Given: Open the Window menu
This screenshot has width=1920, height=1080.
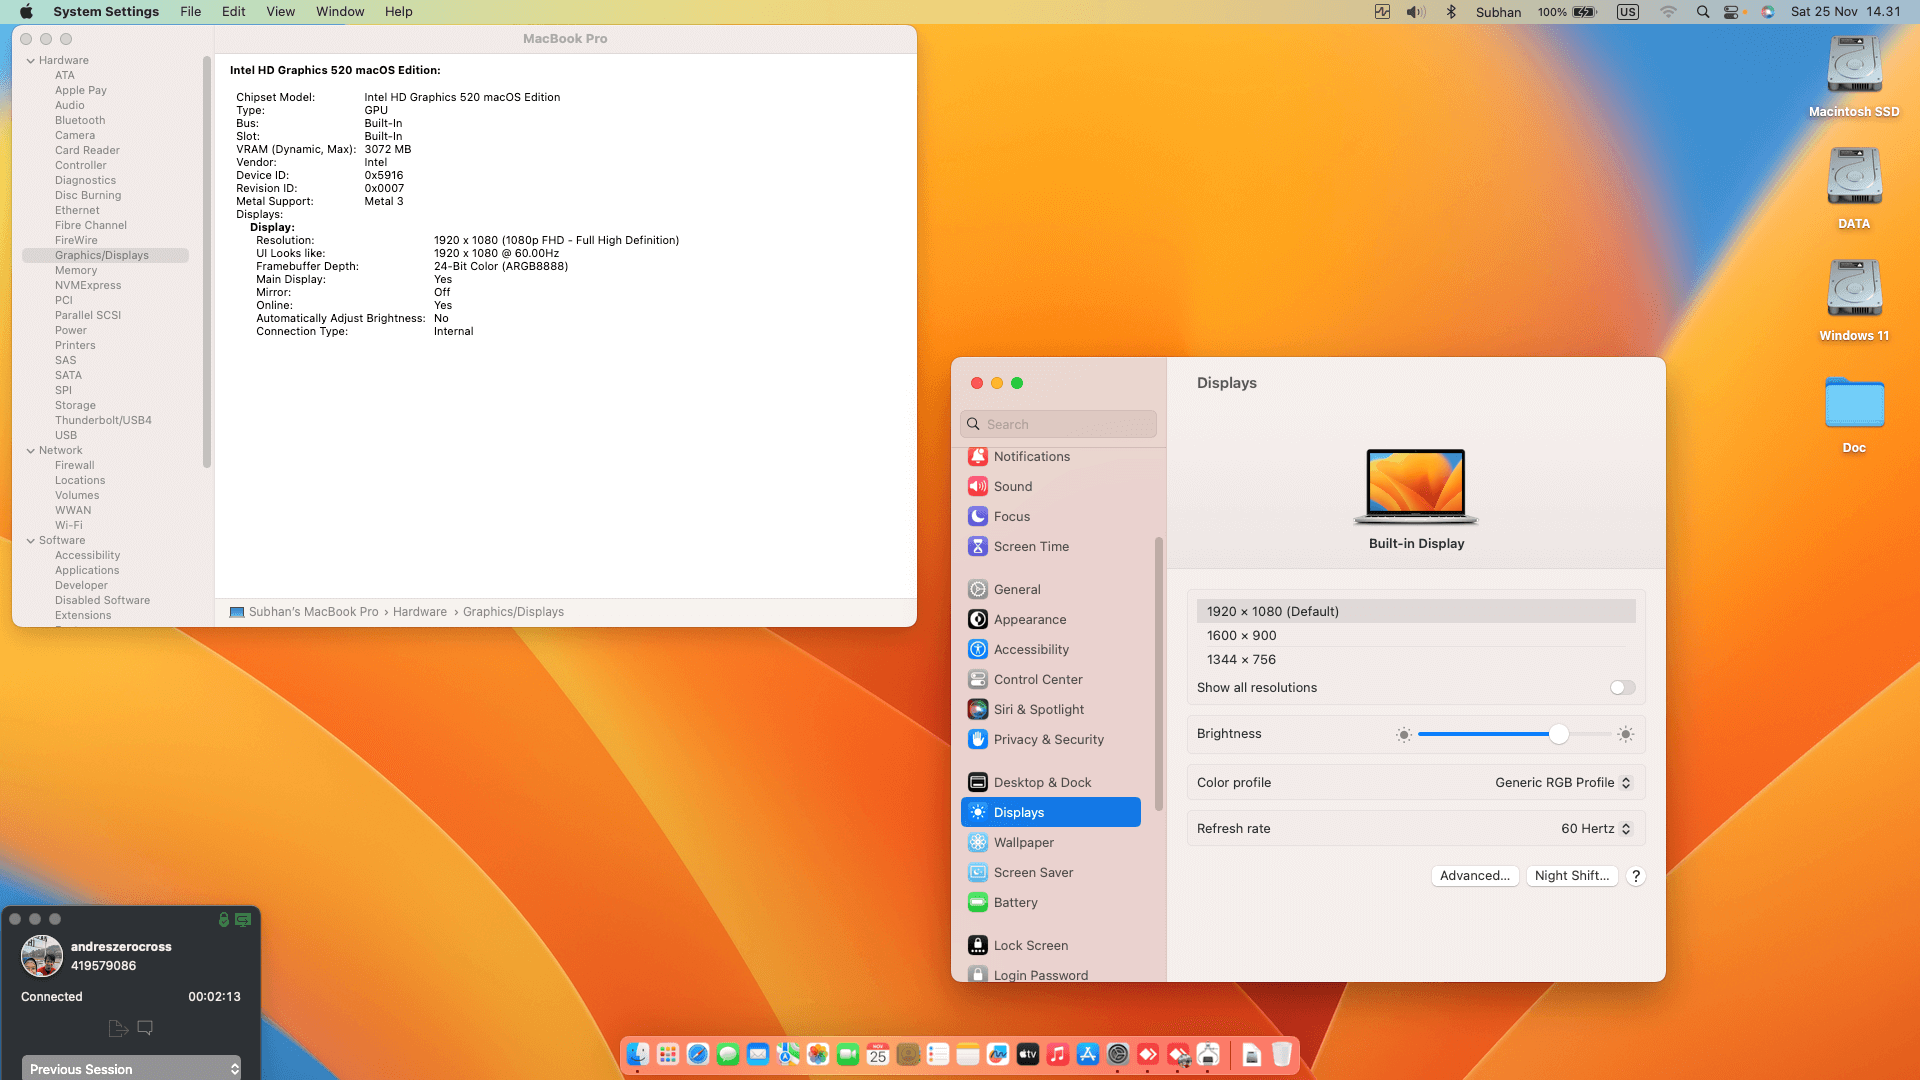Looking at the screenshot, I should pyautogui.click(x=340, y=12).
